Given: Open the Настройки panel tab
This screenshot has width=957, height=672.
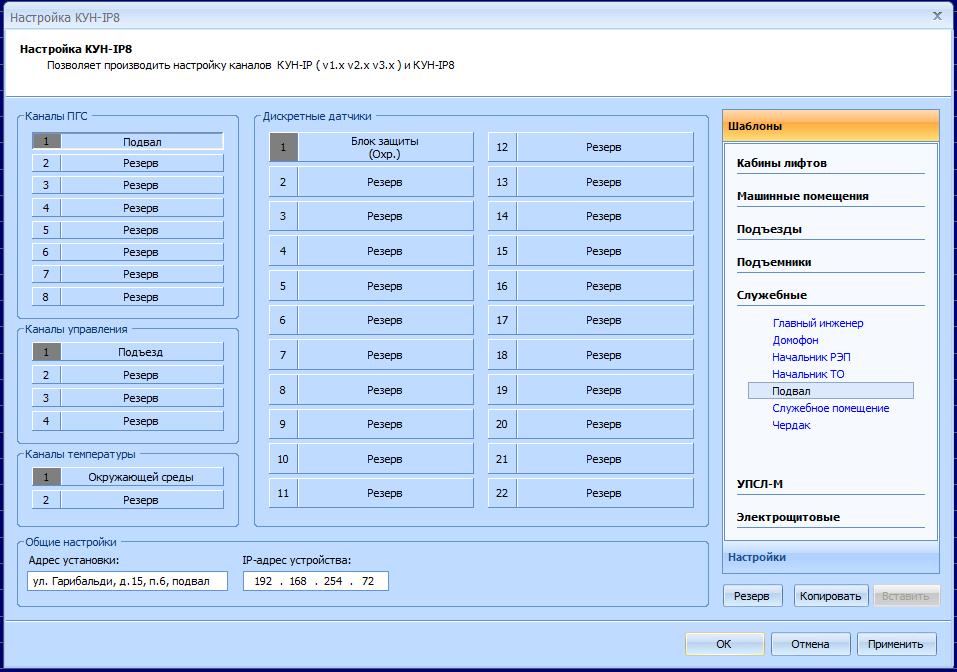Looking at the screenshot, I should tap(830, 557).
